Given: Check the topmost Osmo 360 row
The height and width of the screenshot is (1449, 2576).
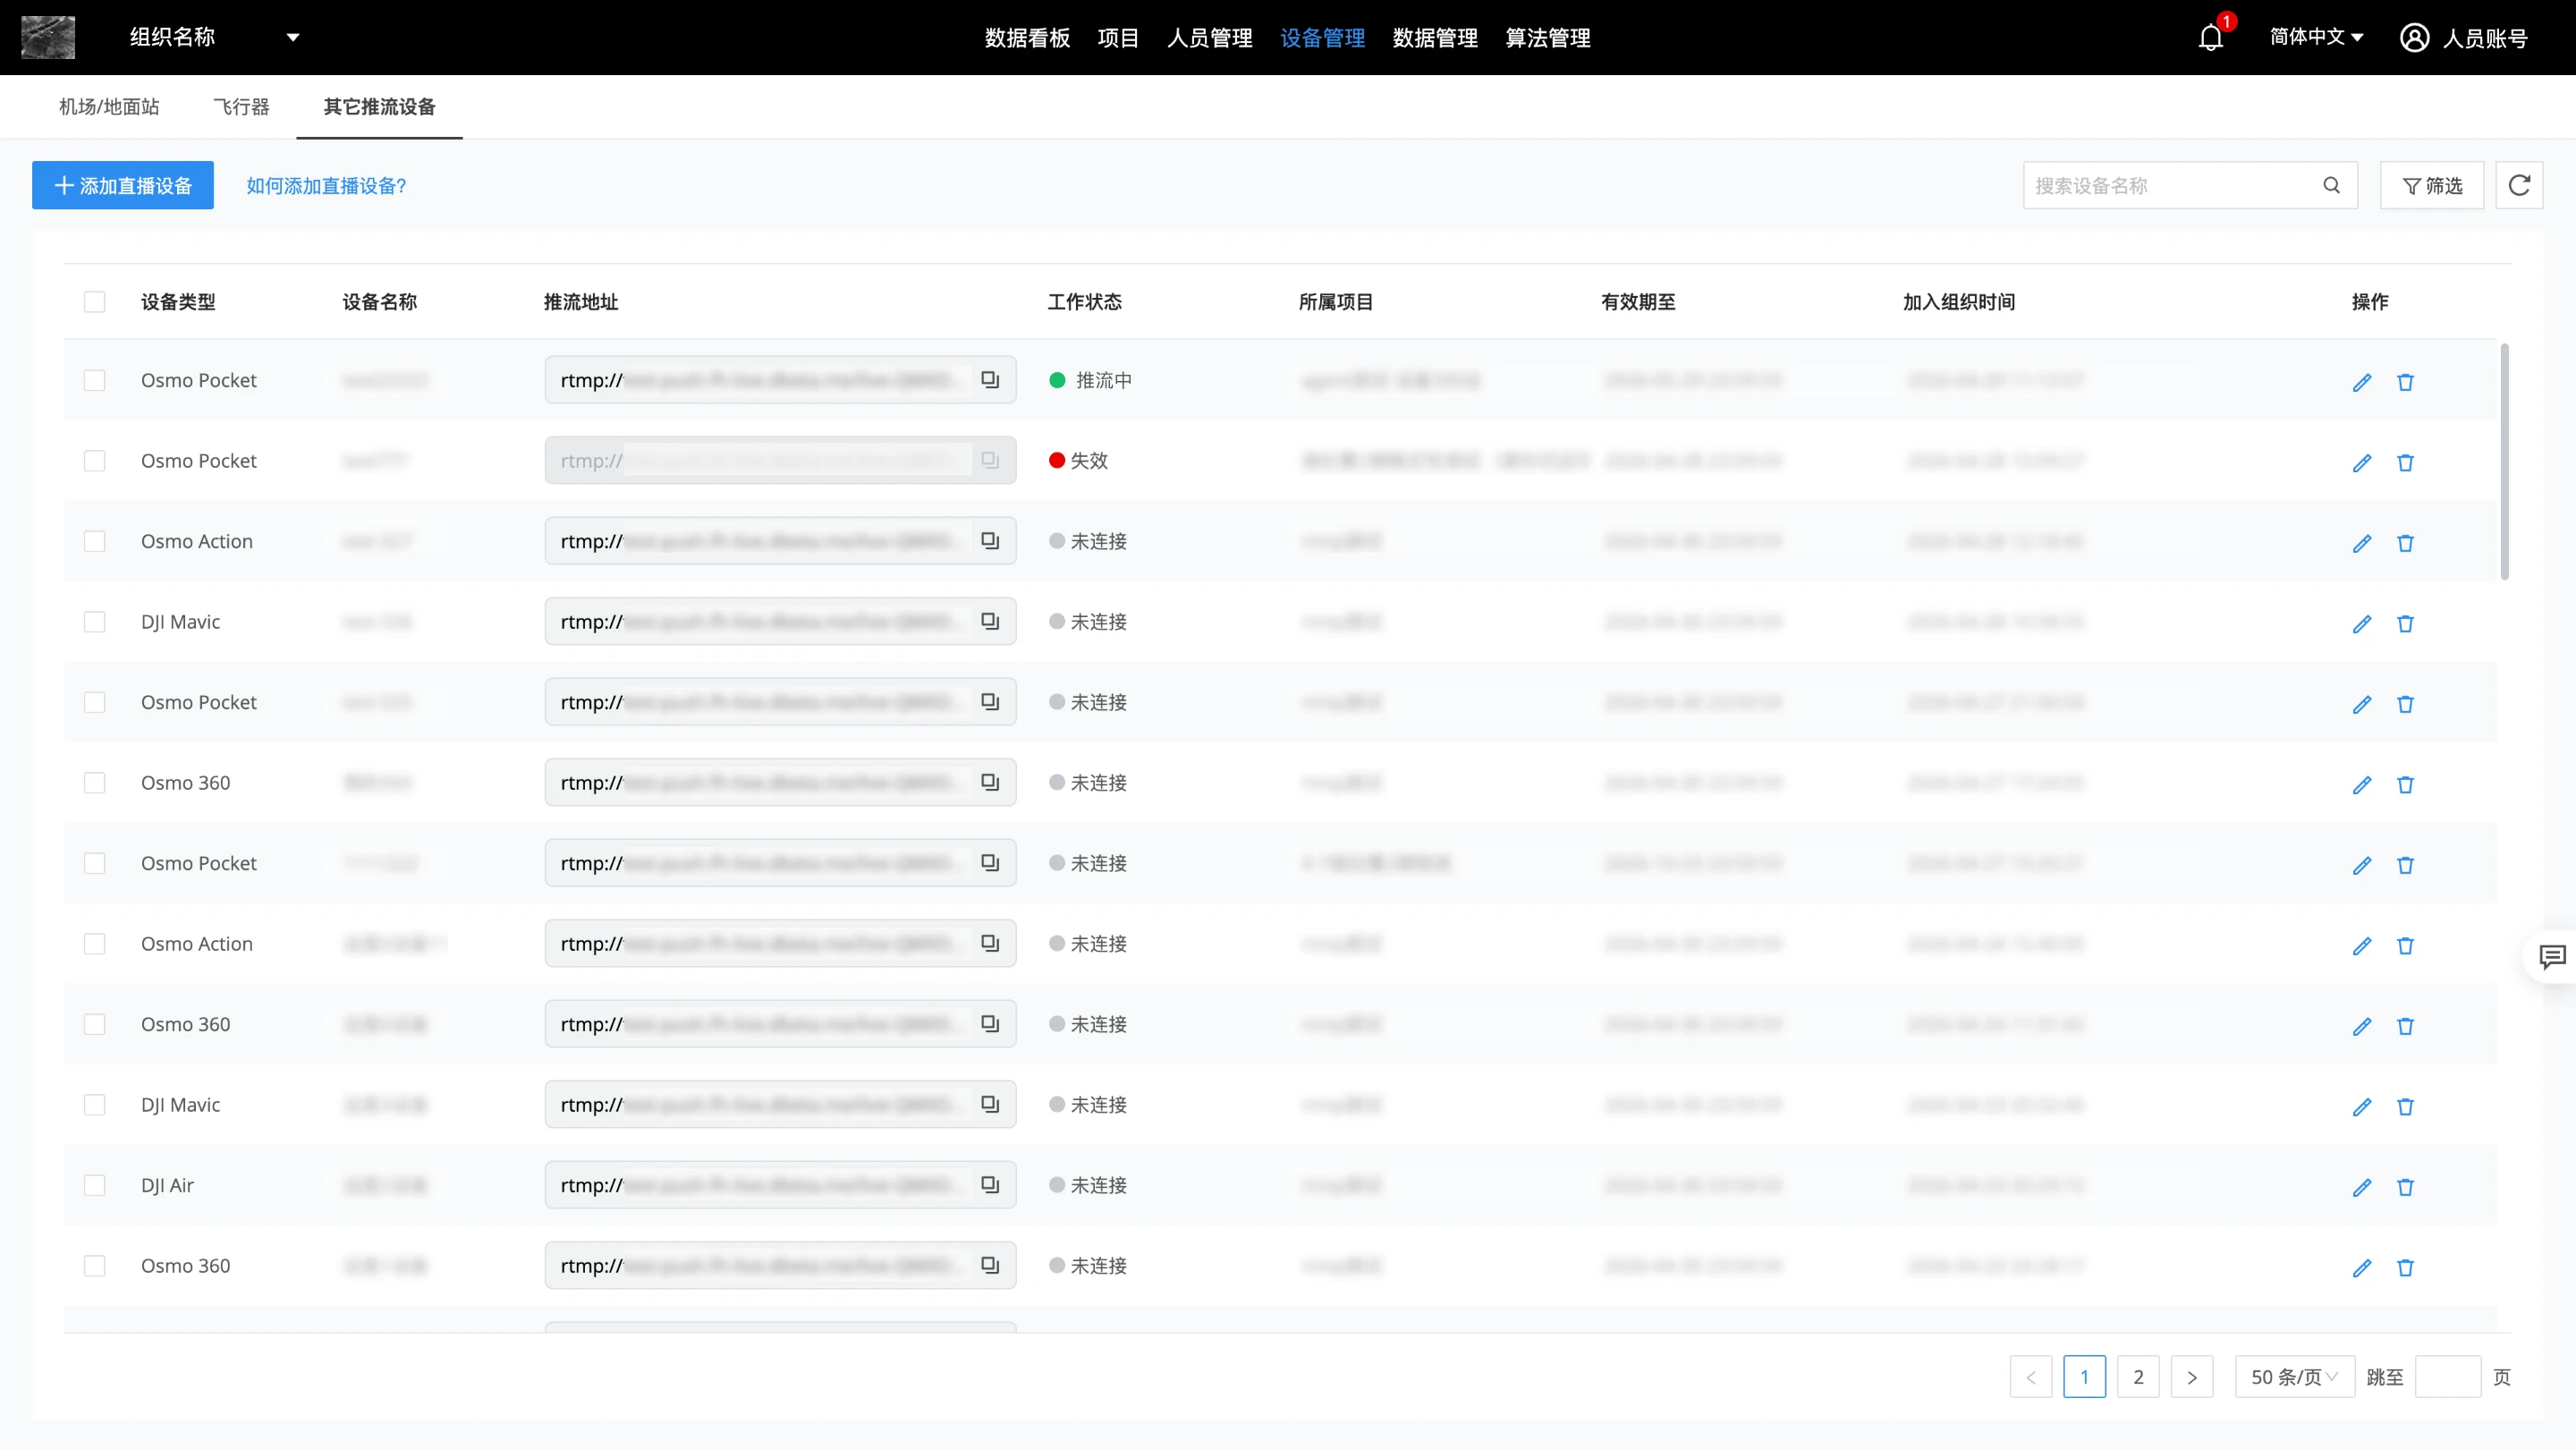Looking at the screenshot, I should tap(94, 782).
